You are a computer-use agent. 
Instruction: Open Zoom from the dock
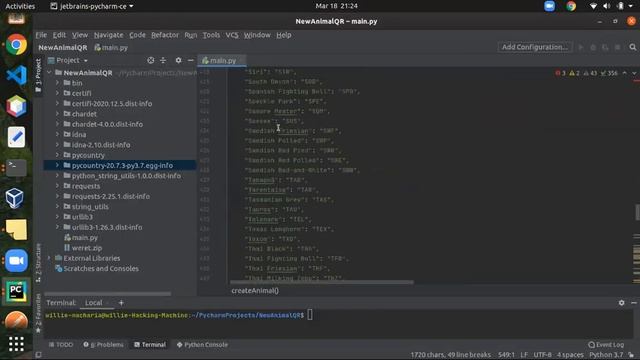click(16, 260)
